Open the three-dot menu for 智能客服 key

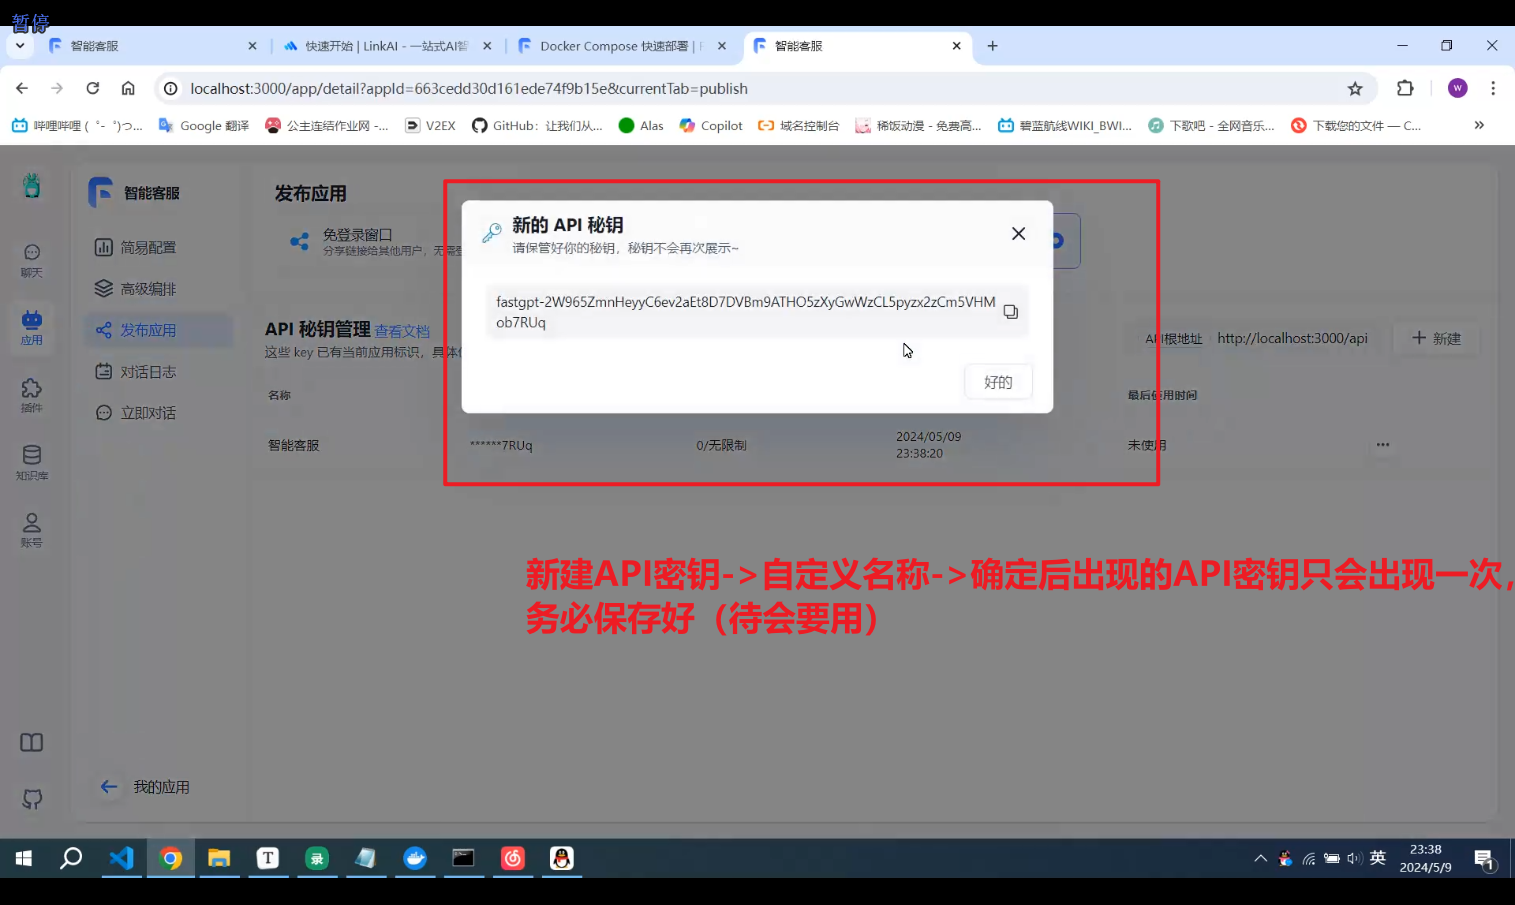[x=1382, y=445]
